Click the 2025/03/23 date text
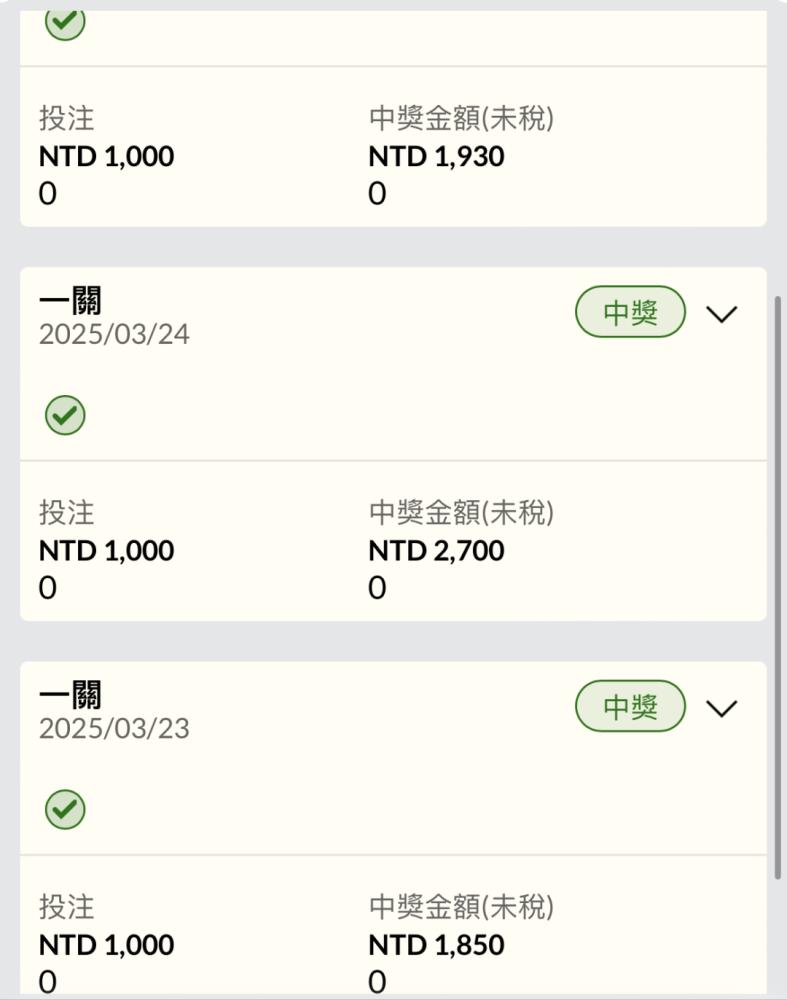The width and height of the screenshot is (787, 1000). (114, 728)
